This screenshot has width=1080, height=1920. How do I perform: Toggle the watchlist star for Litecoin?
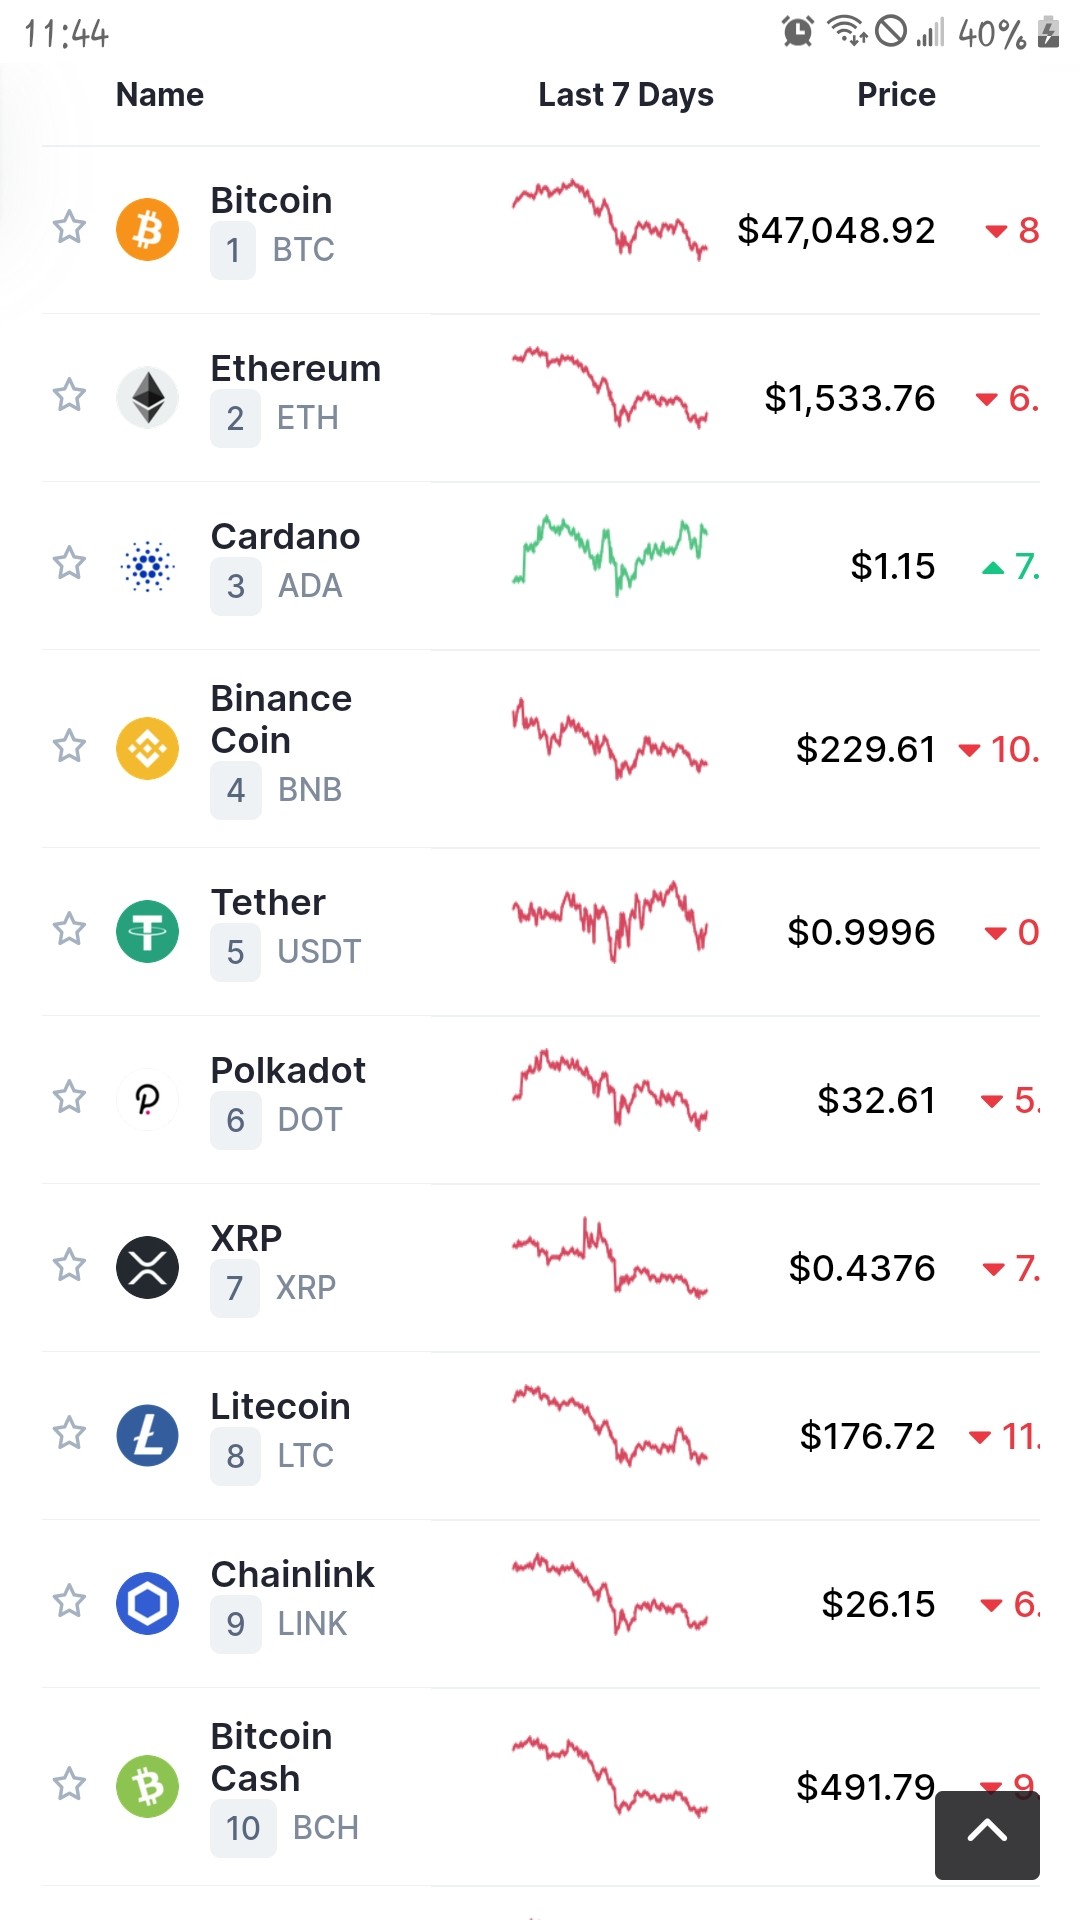(x=69, y=1433)
